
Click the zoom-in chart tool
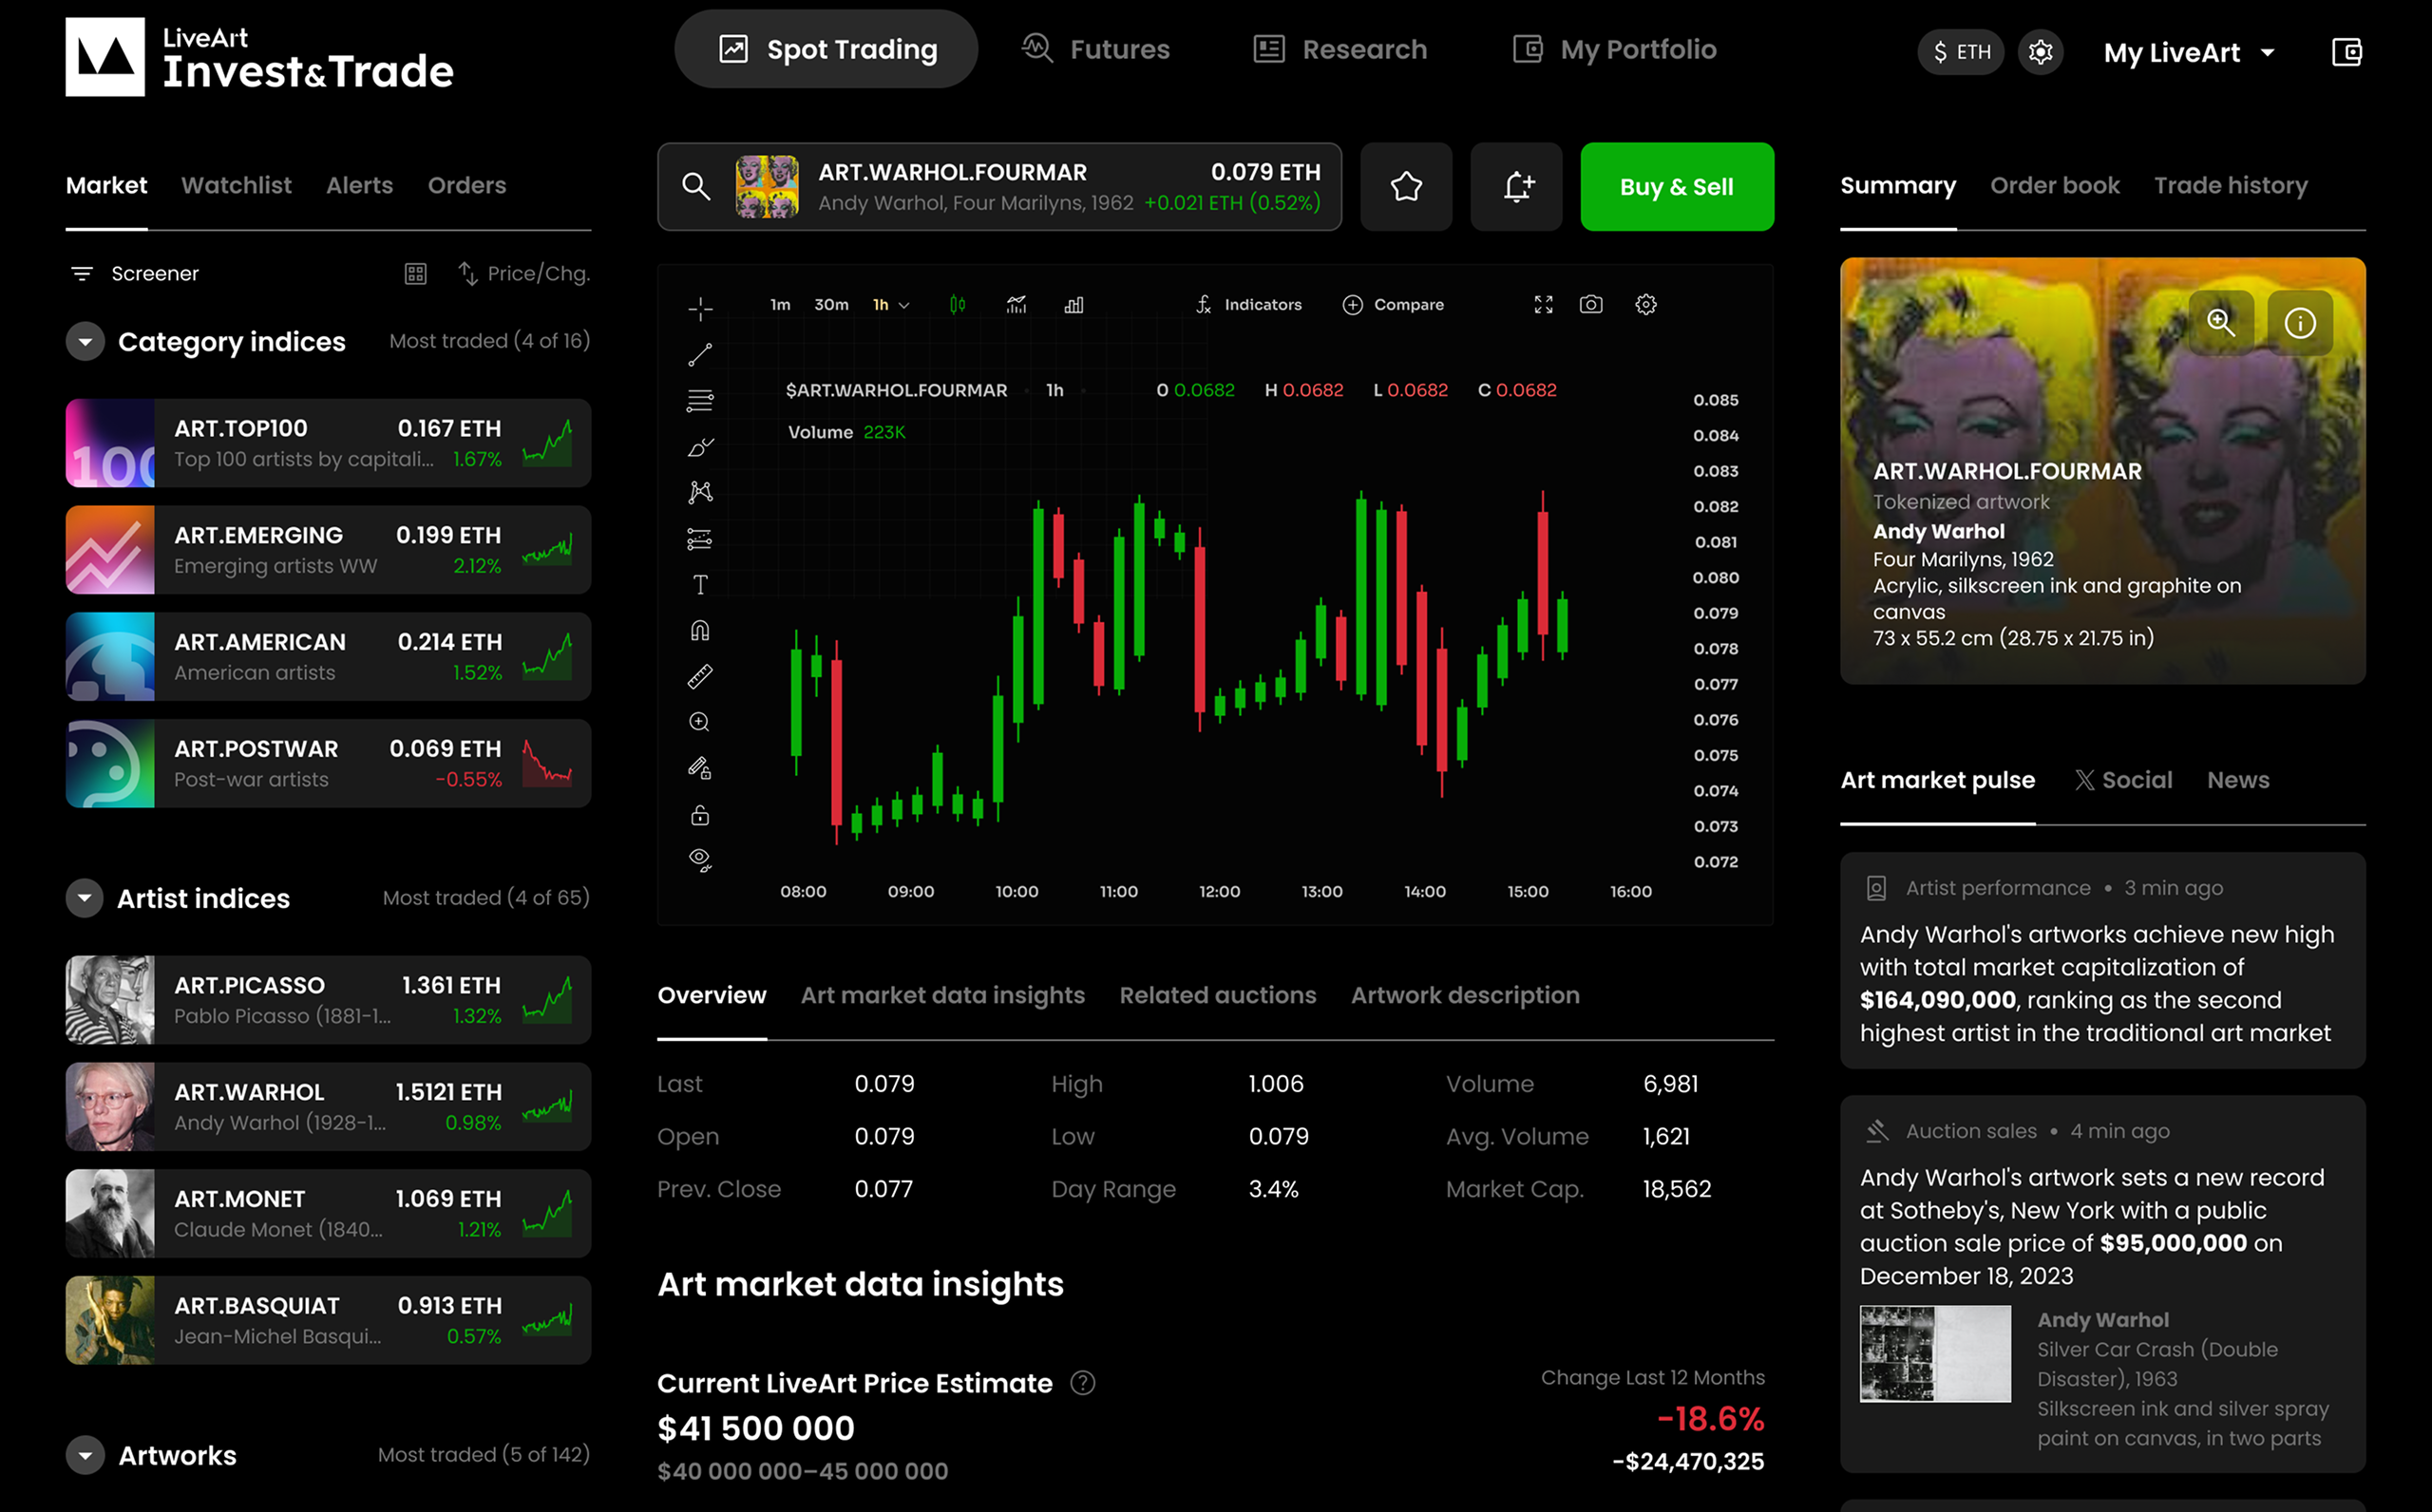tap(700, 722)
